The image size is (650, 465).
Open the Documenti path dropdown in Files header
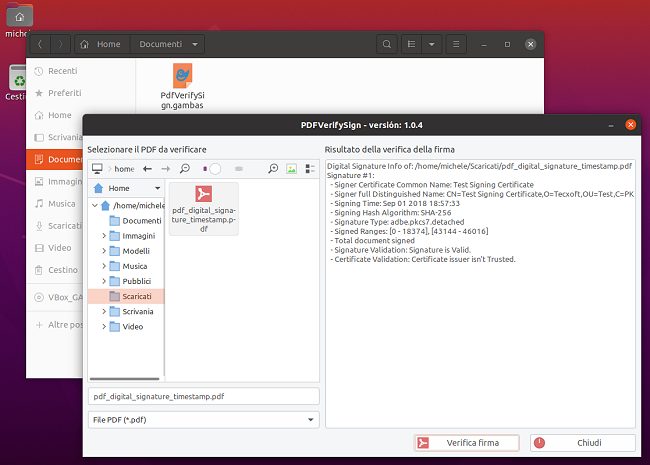pyautogui.click(x=167, y=44)
